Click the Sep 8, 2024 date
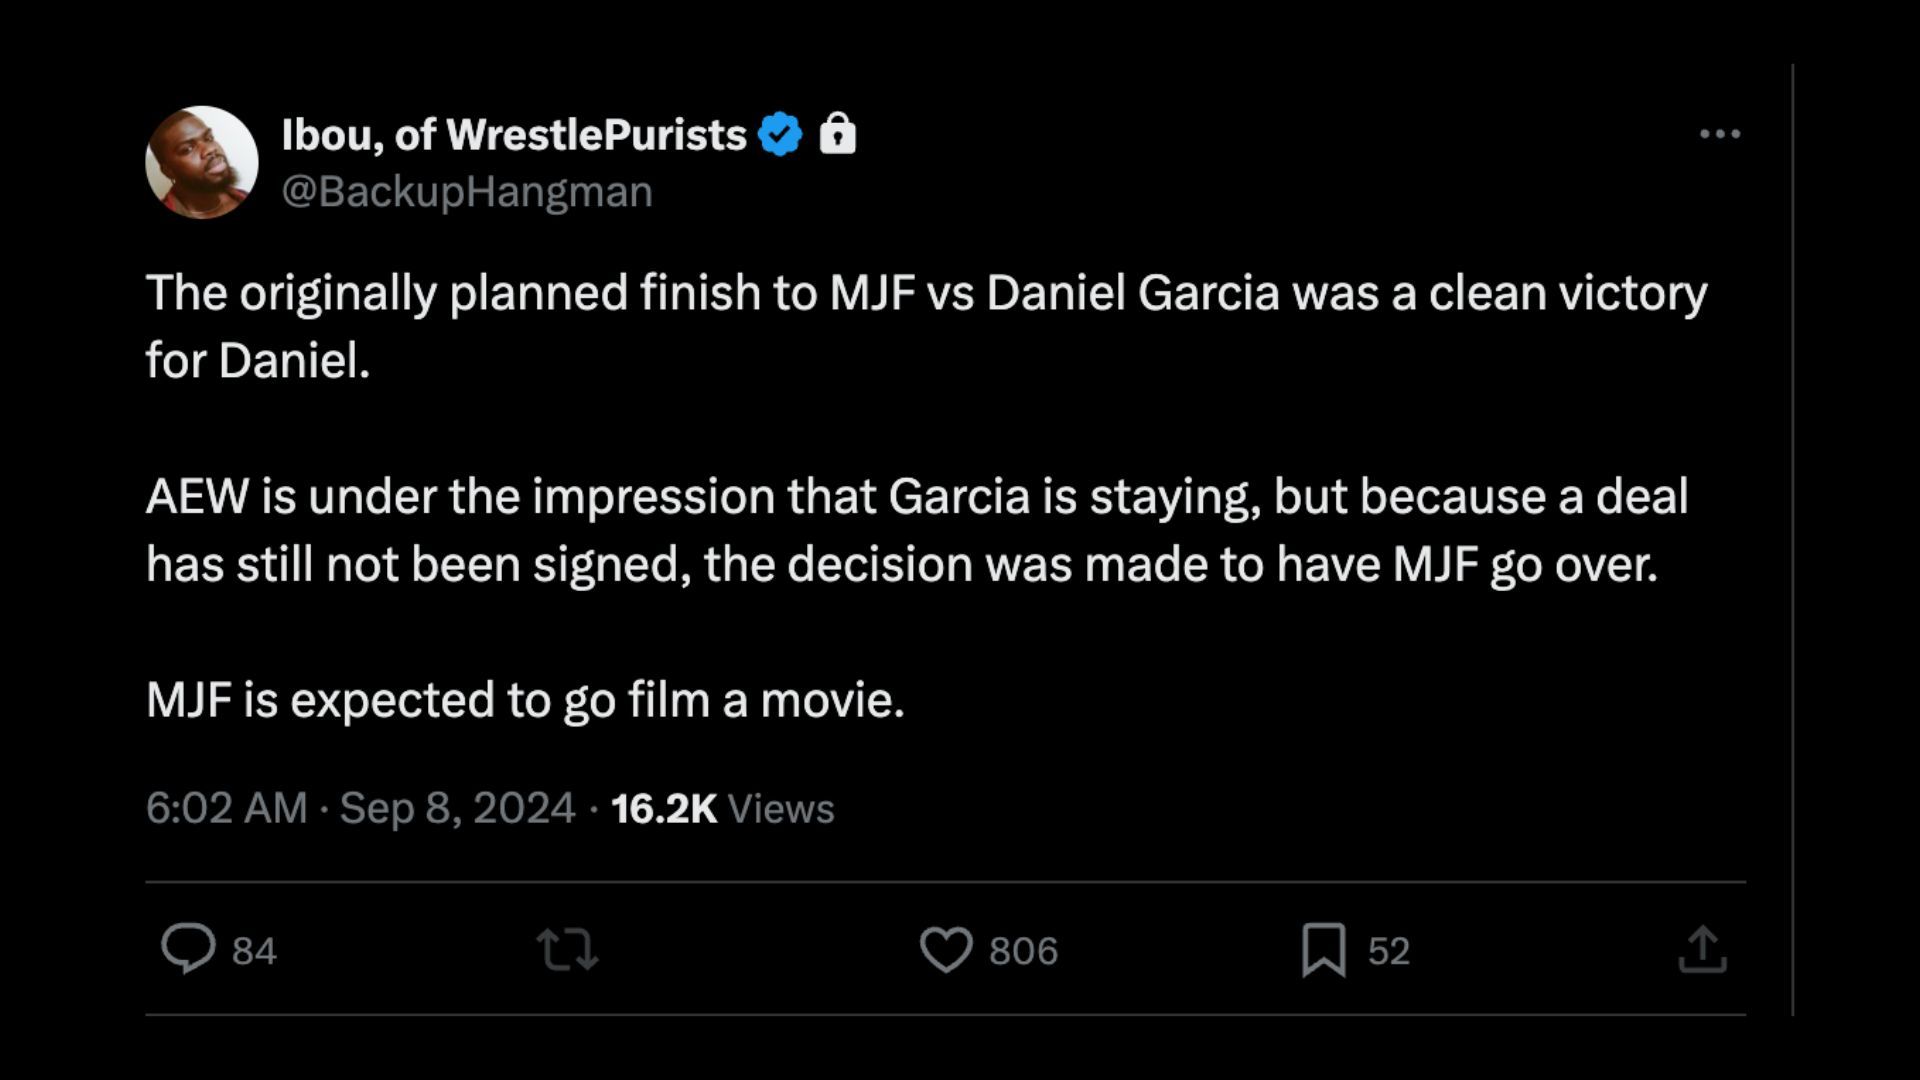The width and height of the screenshot is (1920, 1080). point(457,808)
